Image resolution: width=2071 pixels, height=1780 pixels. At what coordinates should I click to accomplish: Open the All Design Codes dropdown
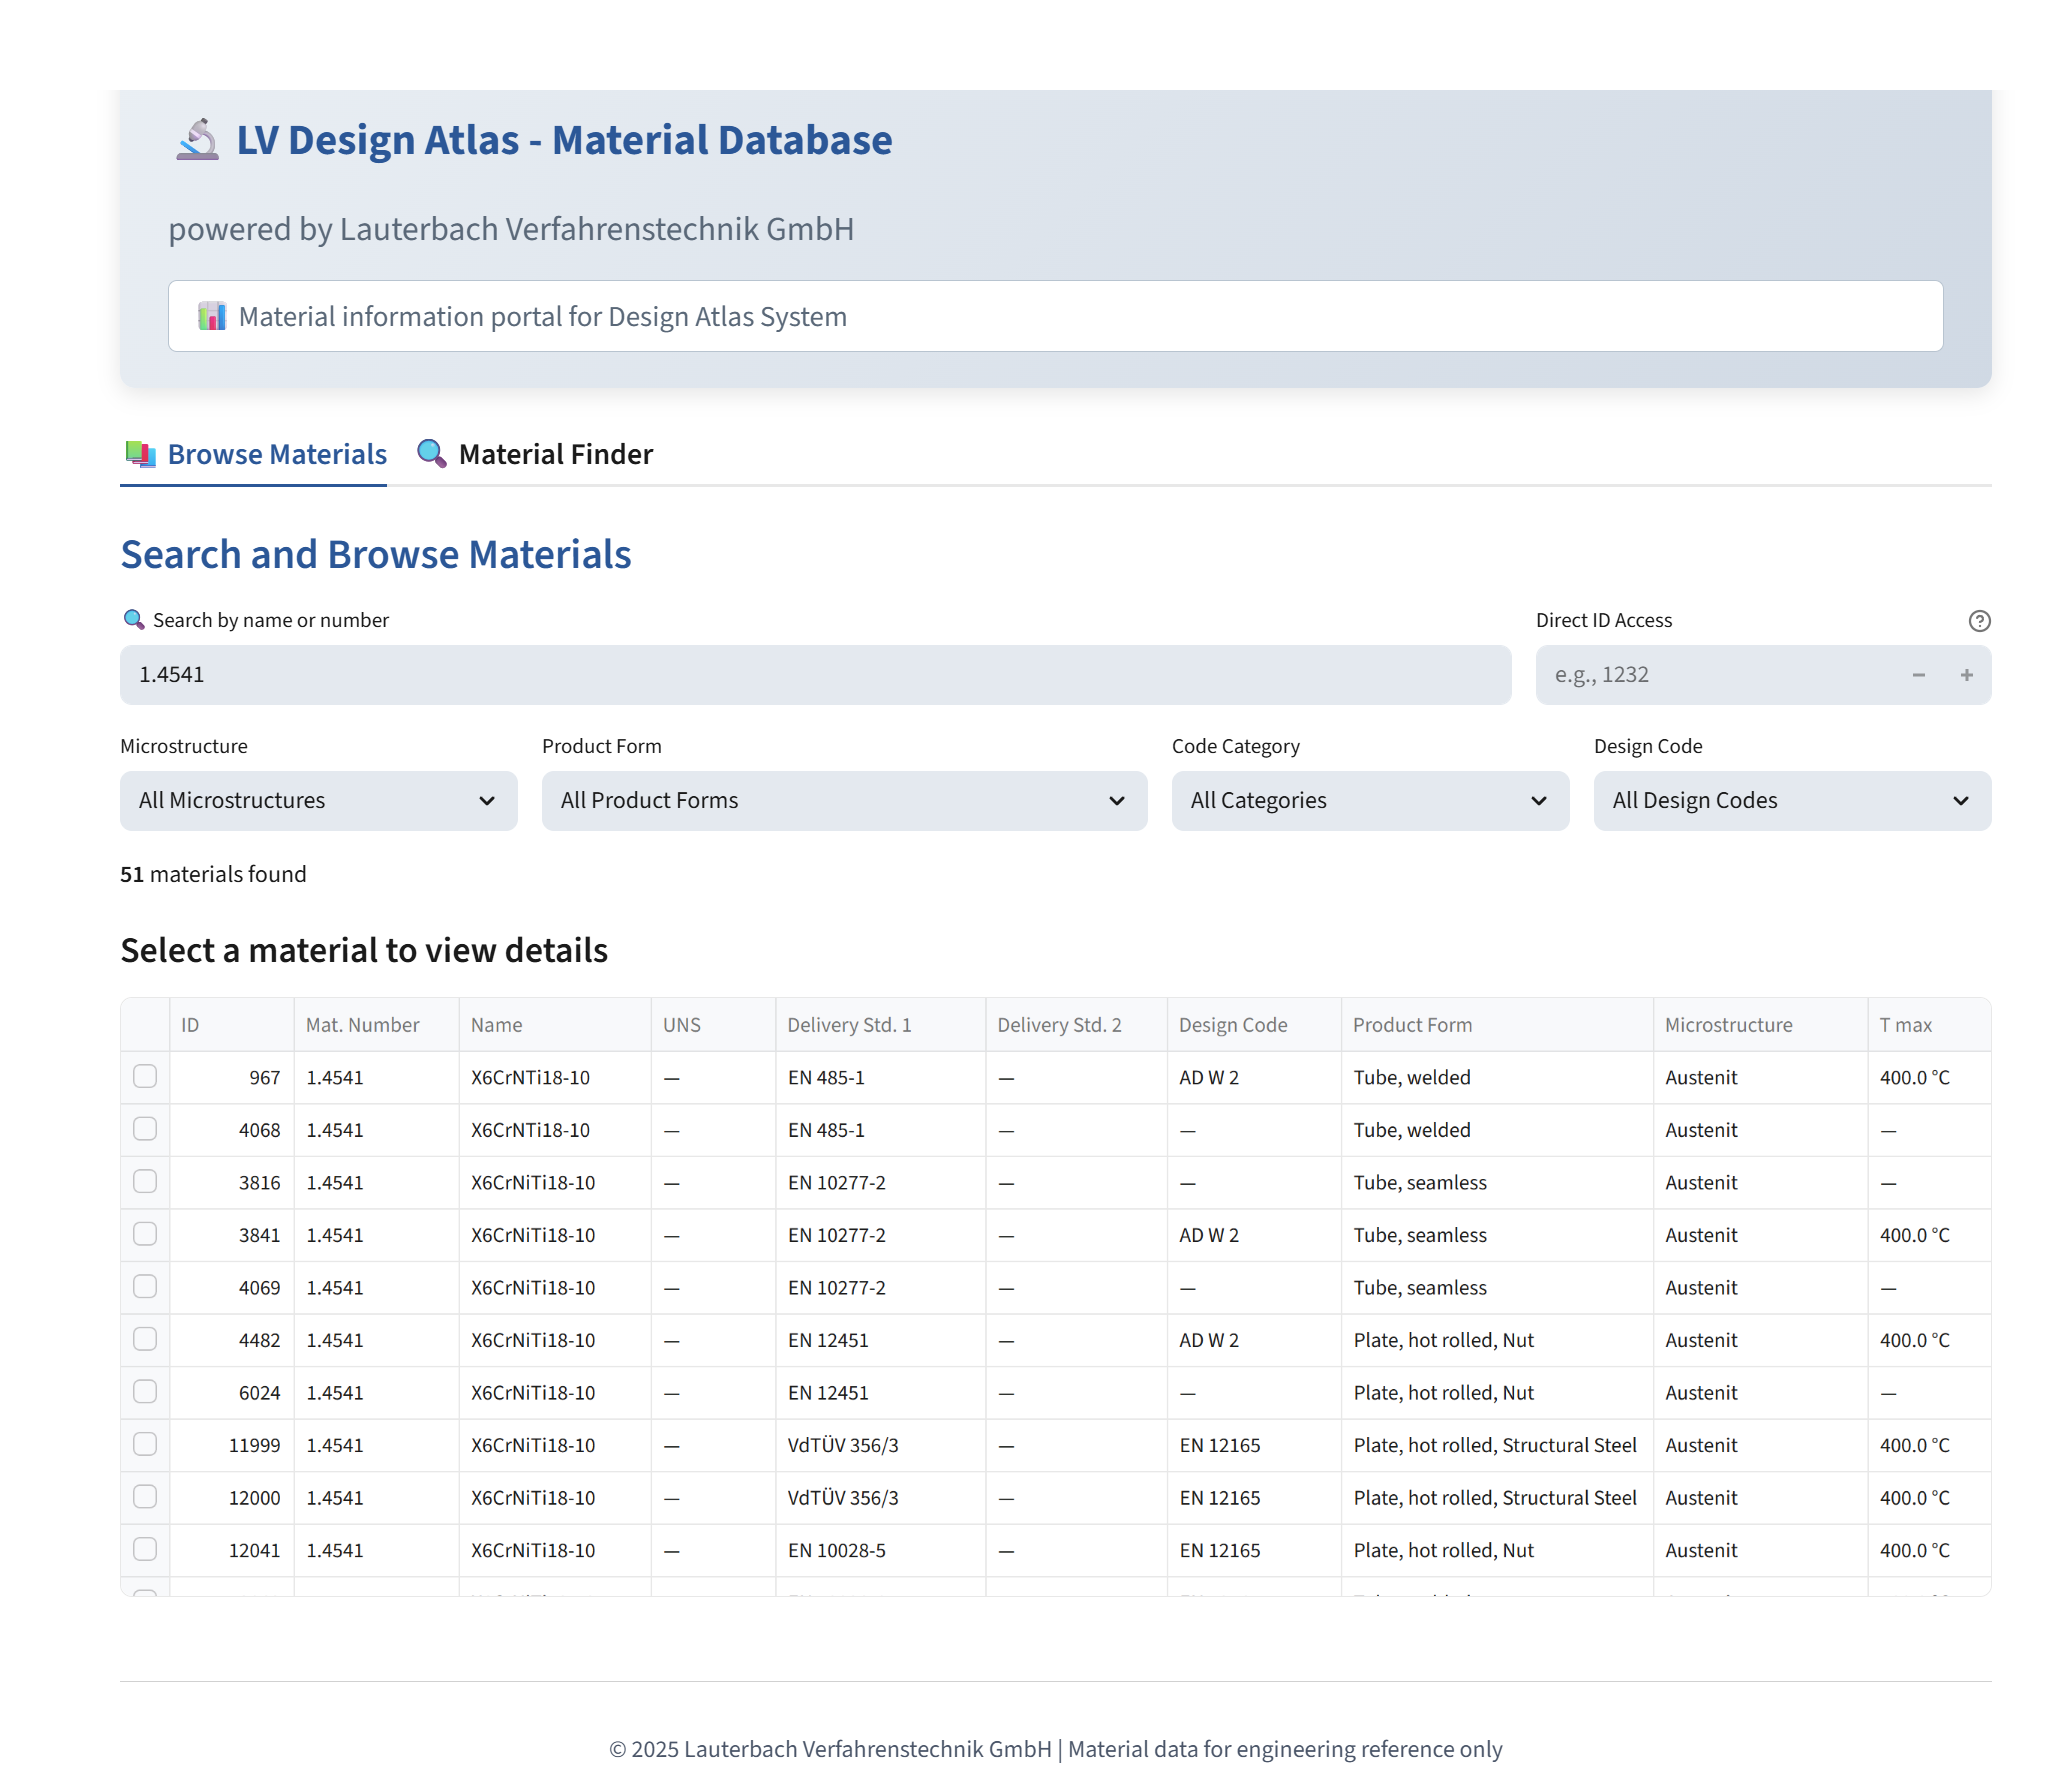click(x=1791, y=800)
